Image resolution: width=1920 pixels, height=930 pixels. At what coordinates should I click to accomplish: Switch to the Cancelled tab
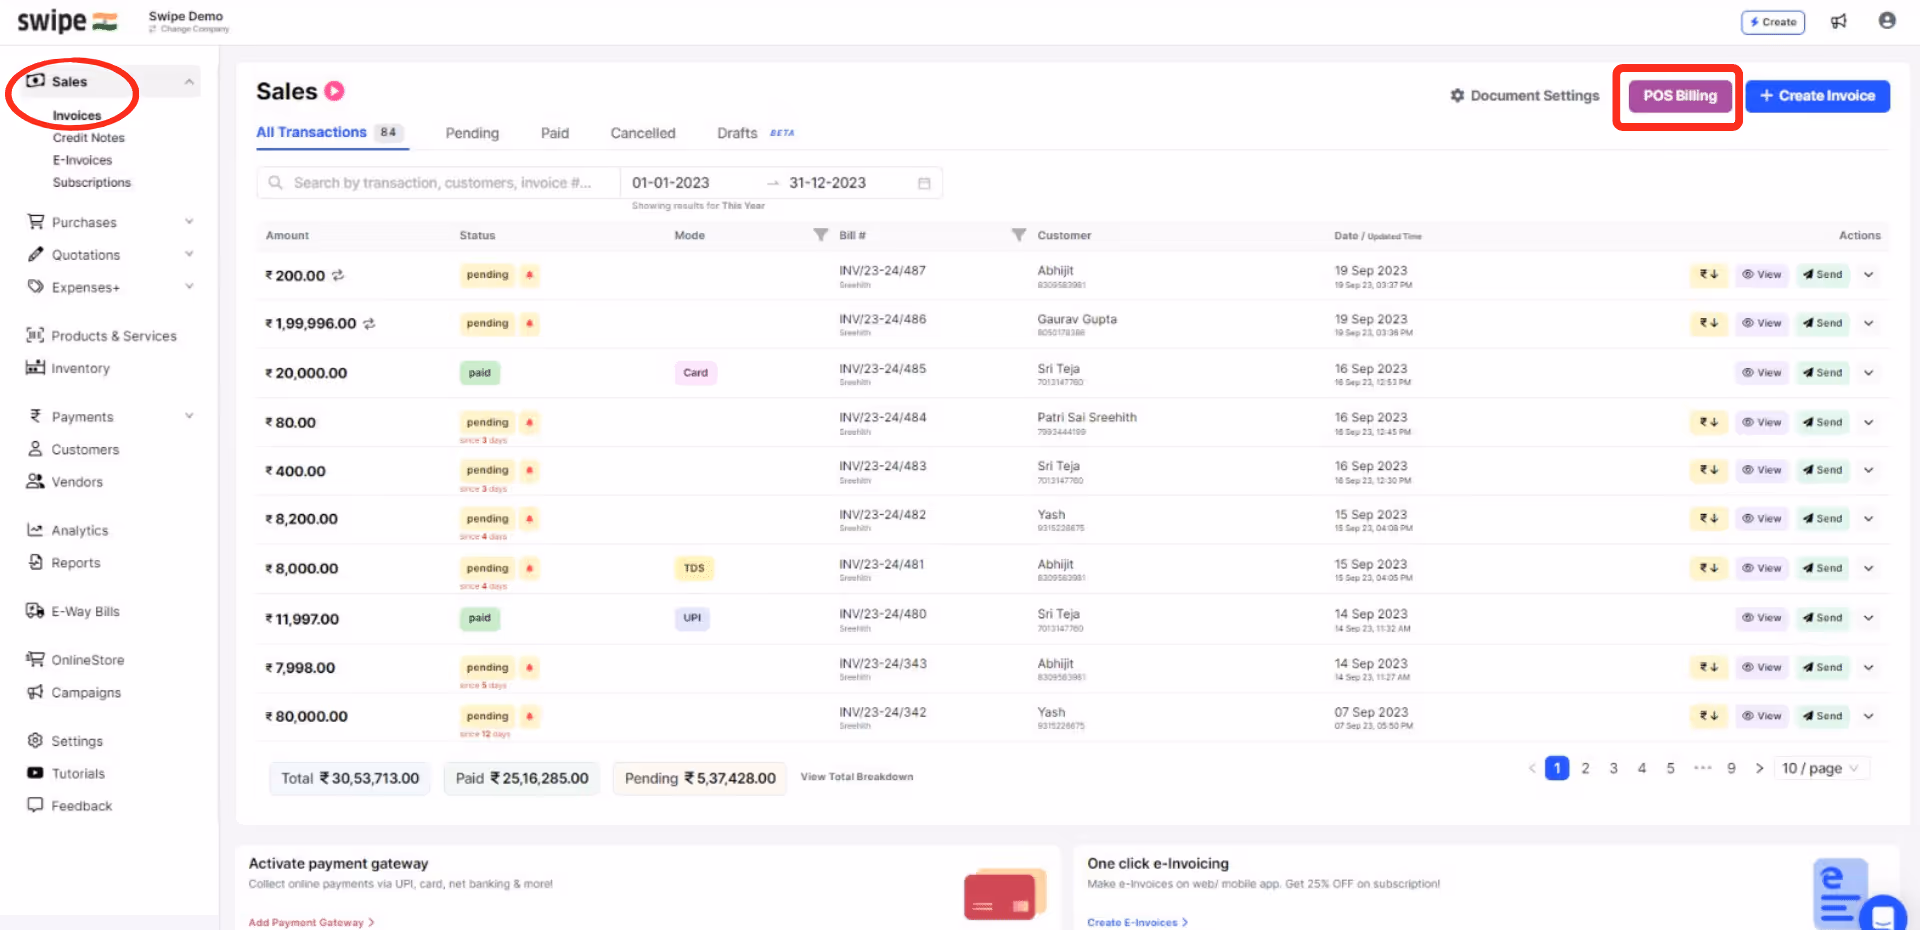pyautogui.click(x=643, y=133)
